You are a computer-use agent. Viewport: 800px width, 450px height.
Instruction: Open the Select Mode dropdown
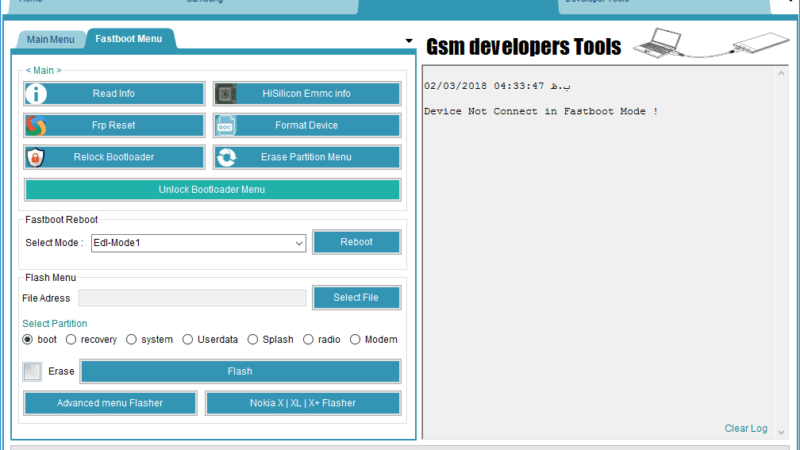tap(198, 243)
